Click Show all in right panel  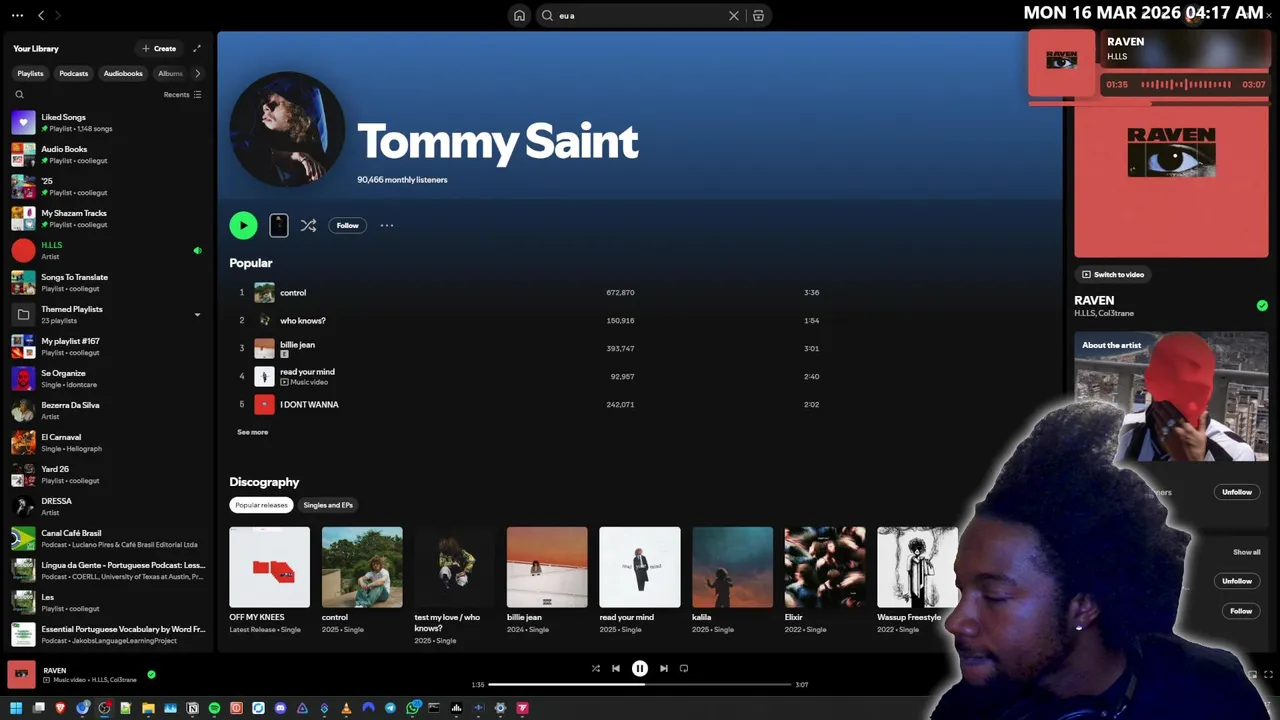1246,552
